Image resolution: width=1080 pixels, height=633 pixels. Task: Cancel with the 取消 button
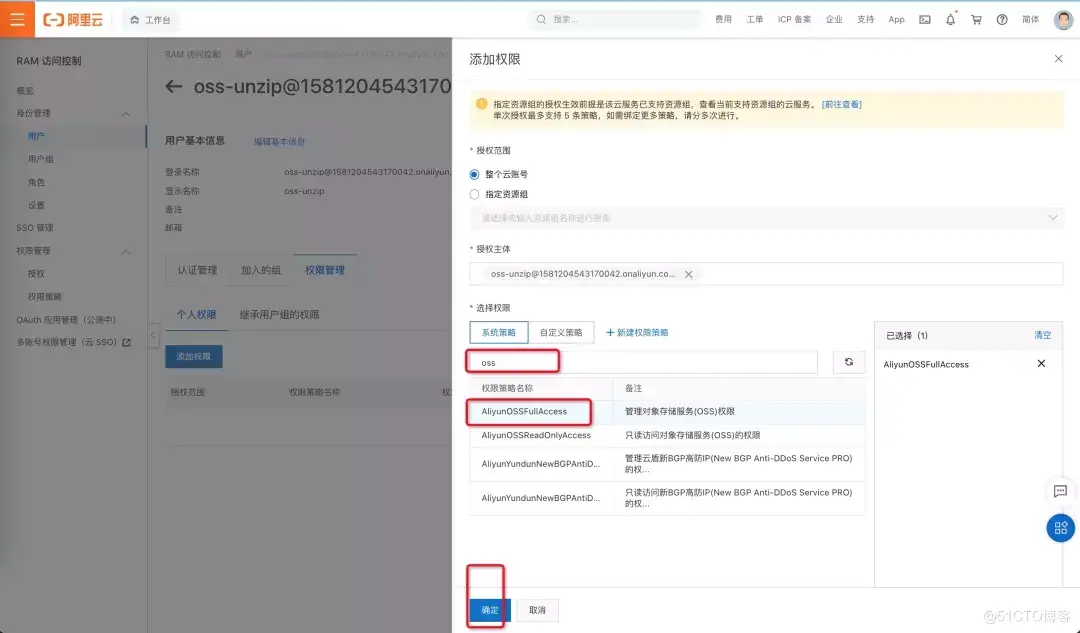click(537, 610)
